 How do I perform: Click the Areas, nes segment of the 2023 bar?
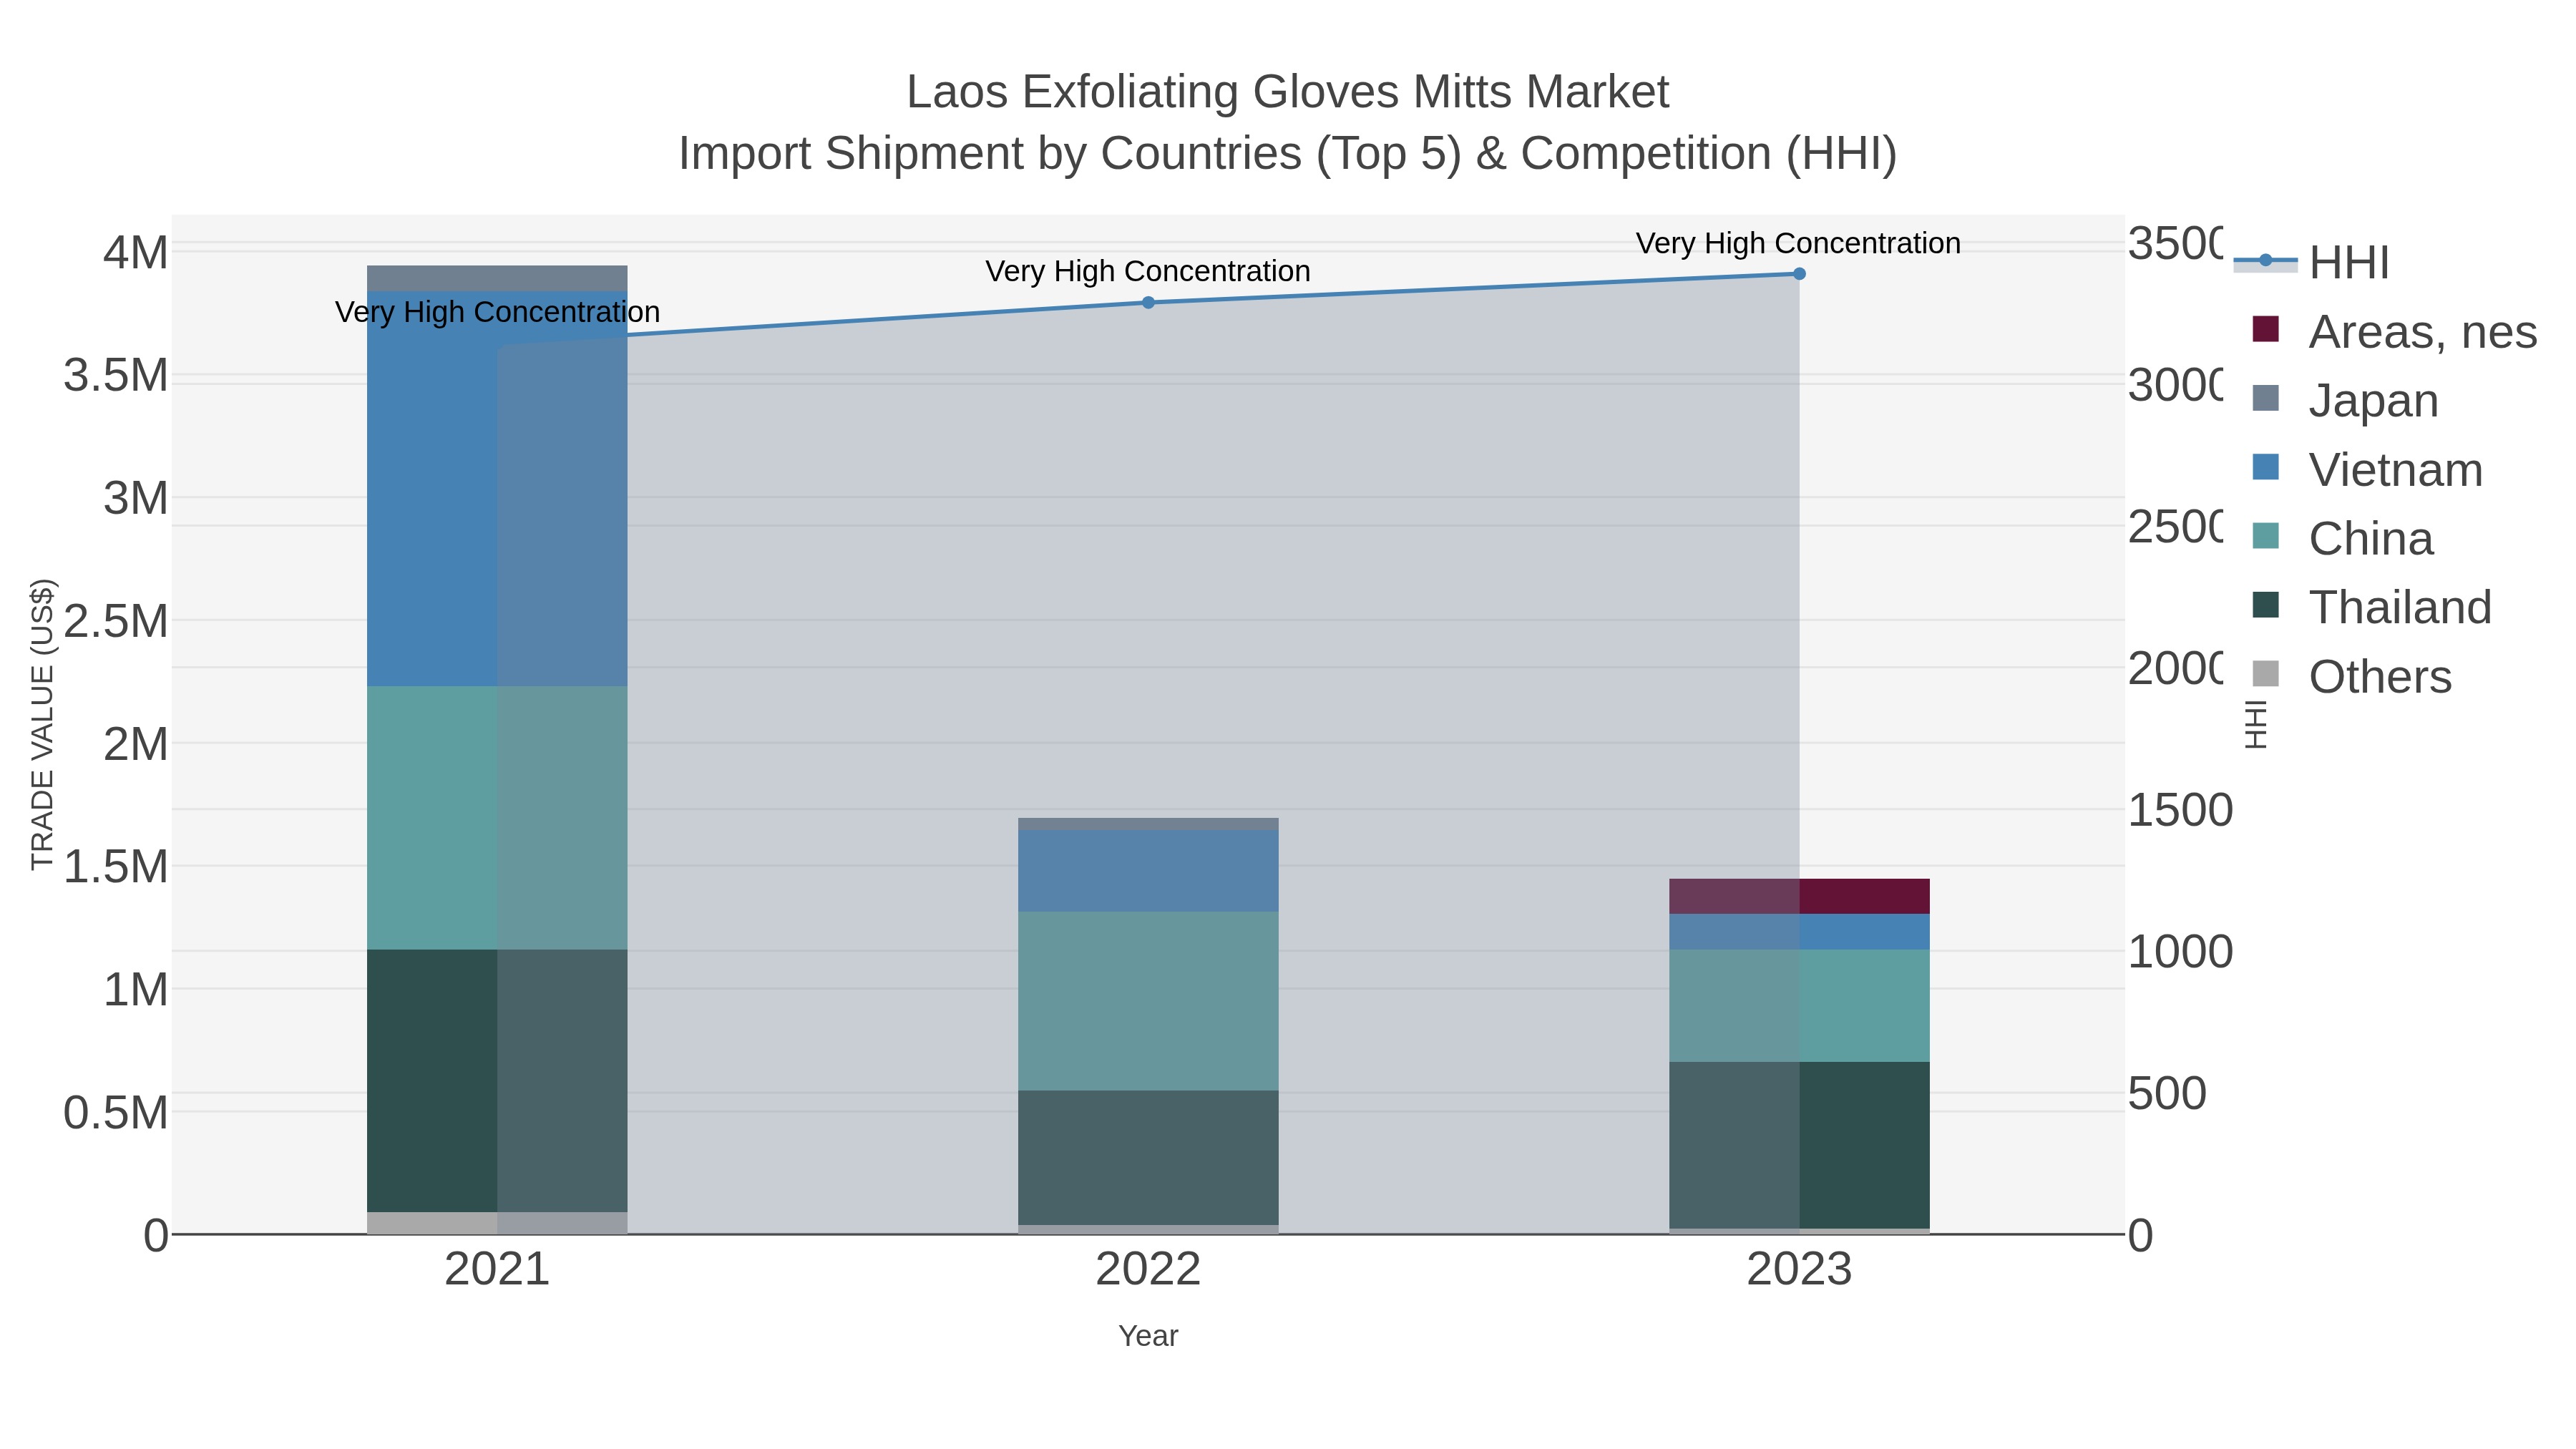(1799, 896)
